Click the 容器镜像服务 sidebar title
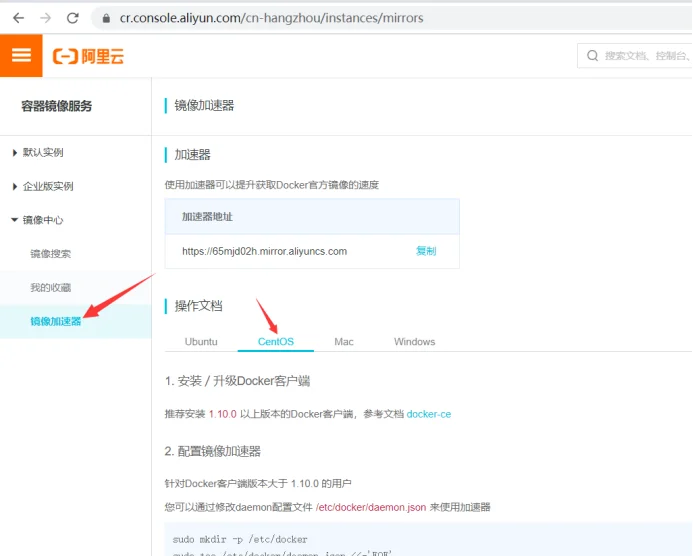This screenshot has height=556, width=693. point(57,106)
